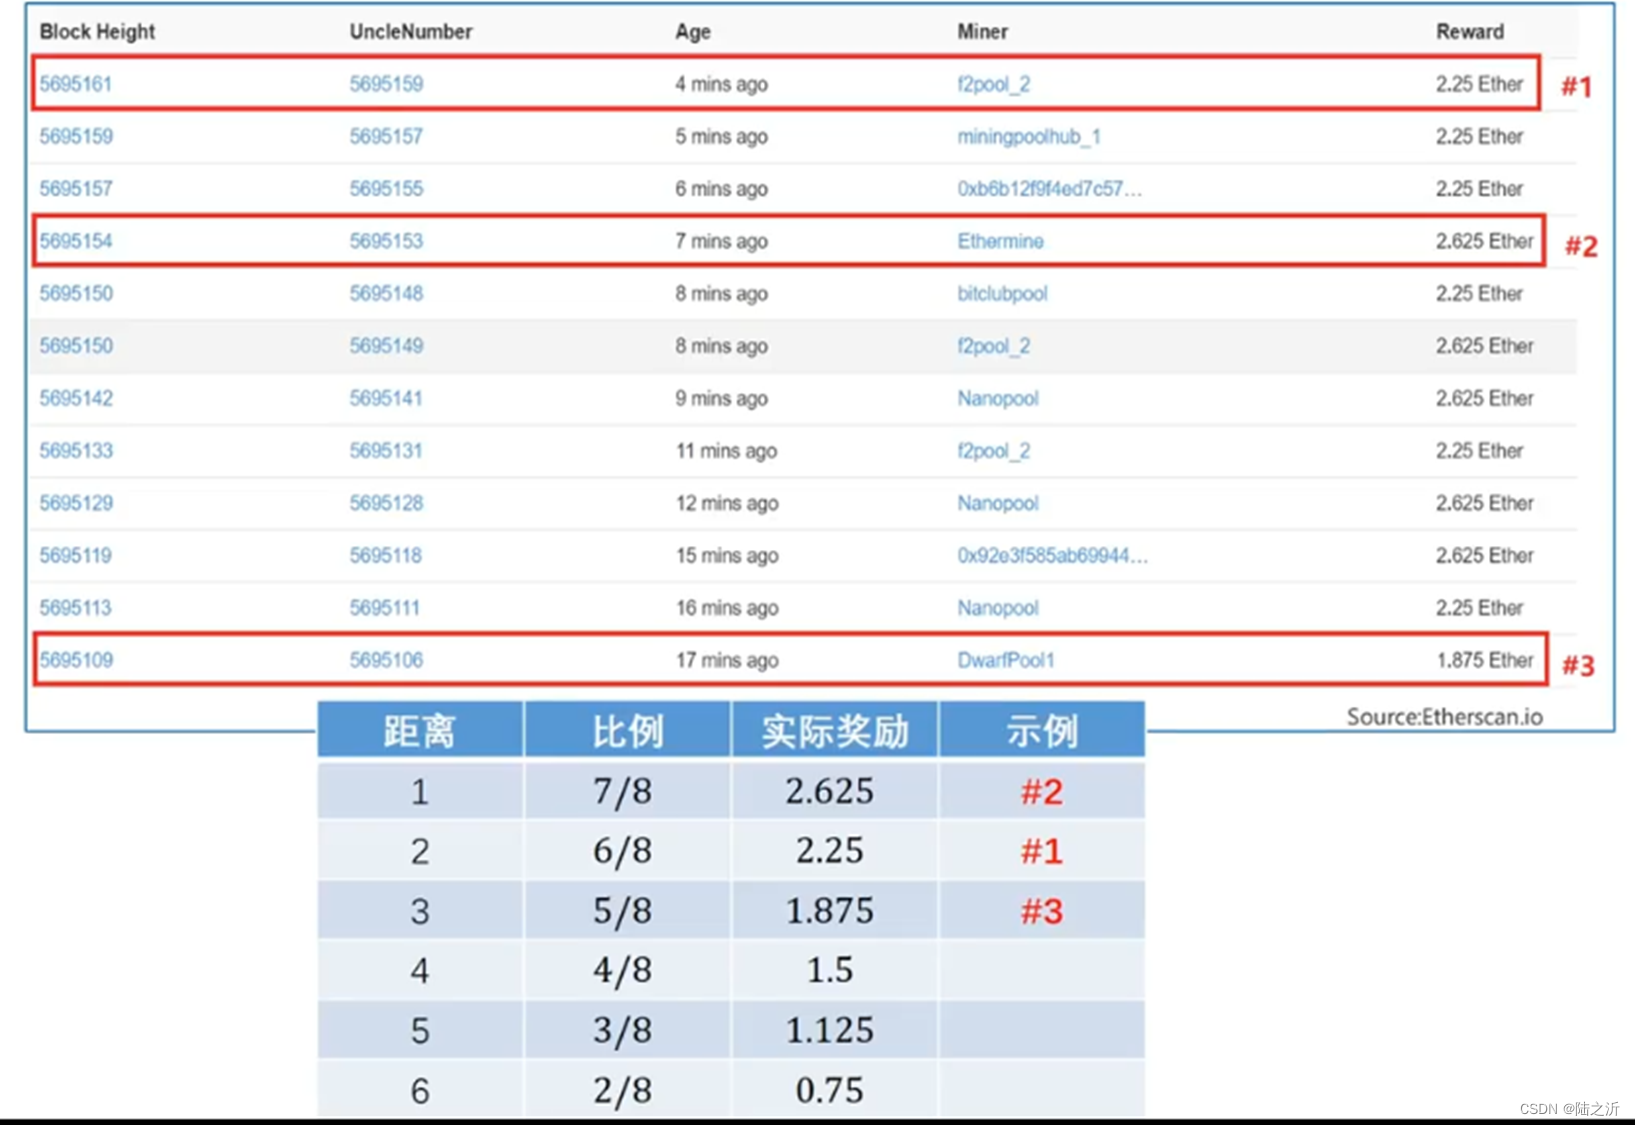
Task: Click the 距离 header in lower table
Action: click(420, 731)
